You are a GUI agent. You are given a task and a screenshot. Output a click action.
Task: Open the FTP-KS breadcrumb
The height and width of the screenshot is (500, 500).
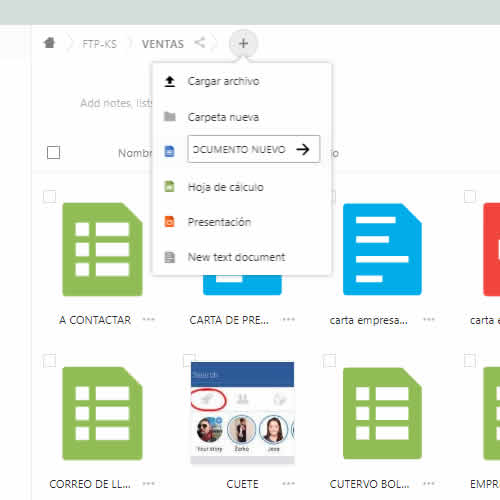[99, 44]
